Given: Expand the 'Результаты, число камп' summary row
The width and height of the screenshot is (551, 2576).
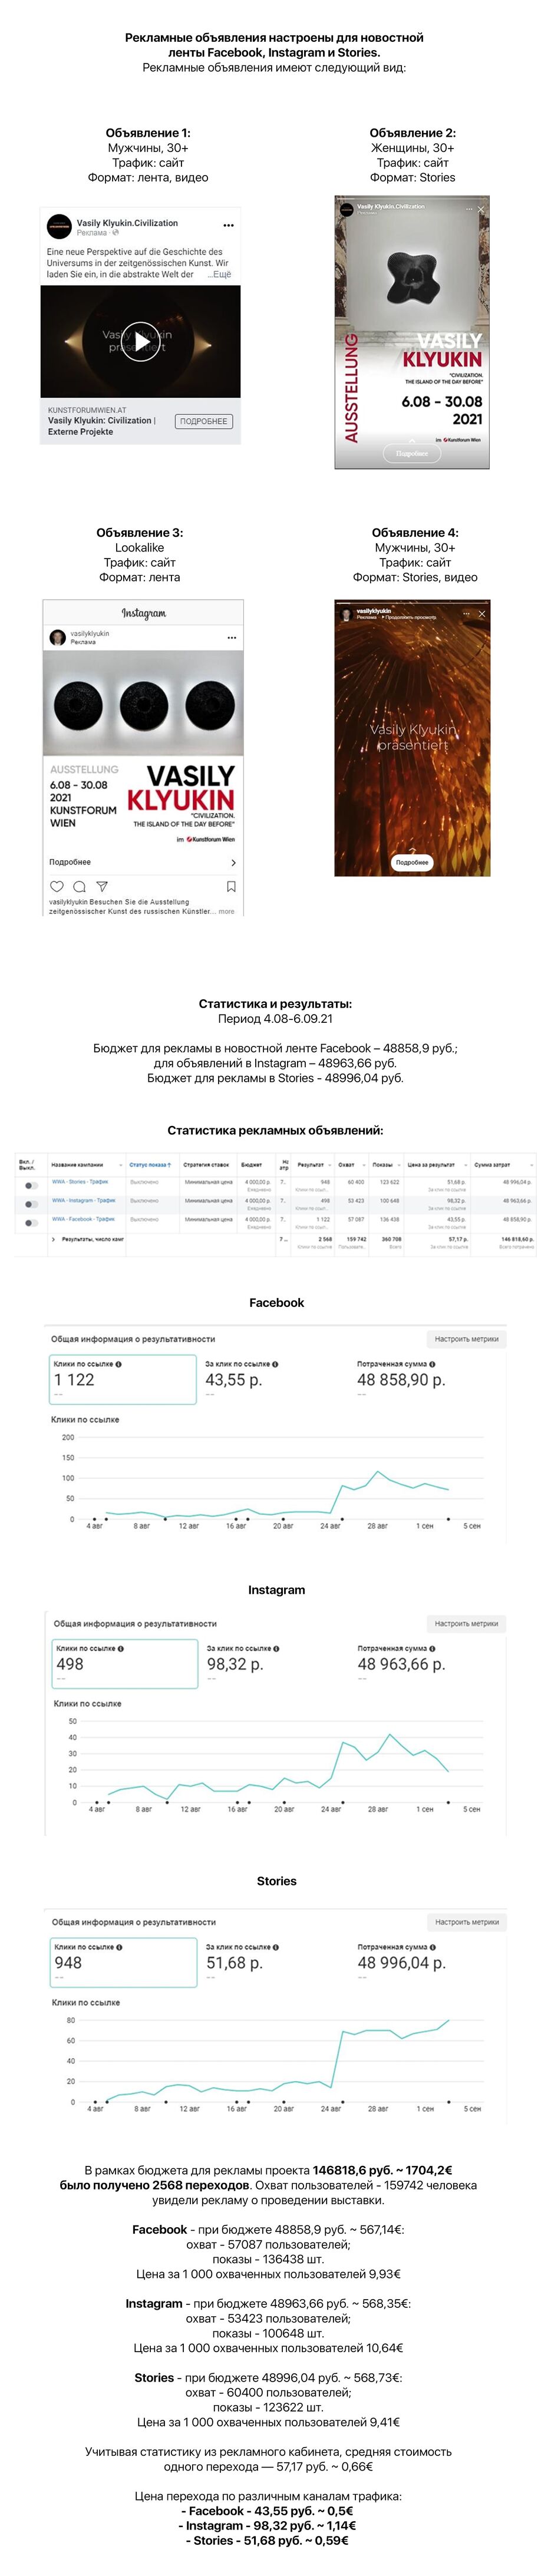Looking at the screenshot, I should point(54,1239).
